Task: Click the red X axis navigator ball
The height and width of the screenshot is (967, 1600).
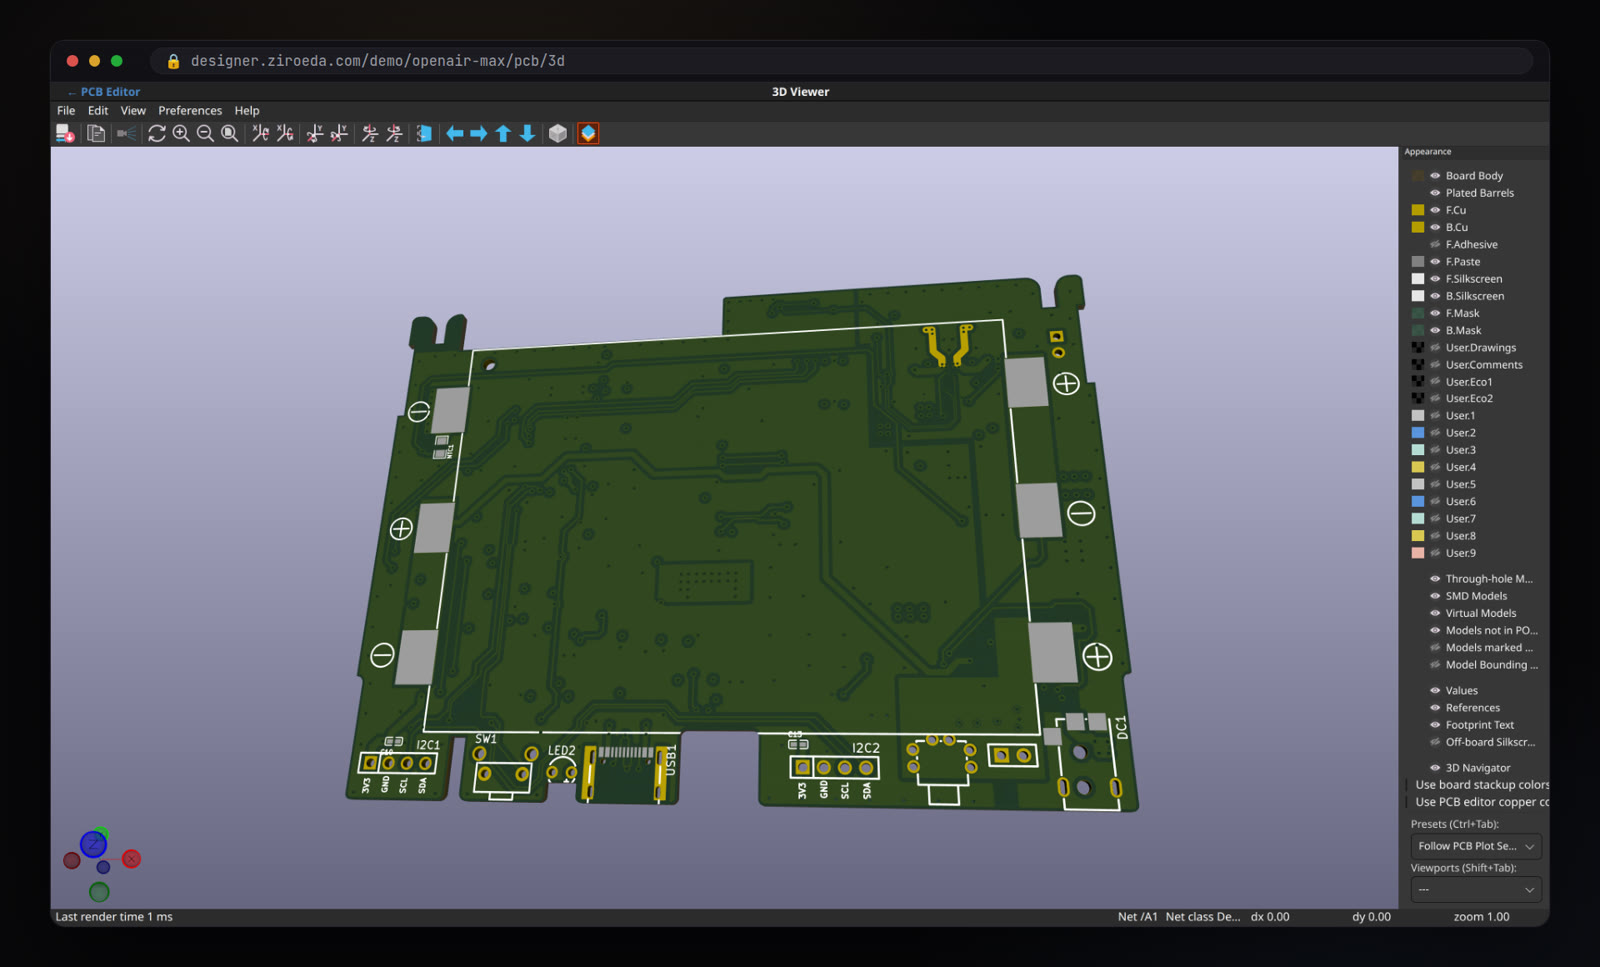Action: click(x=131, y=859)
